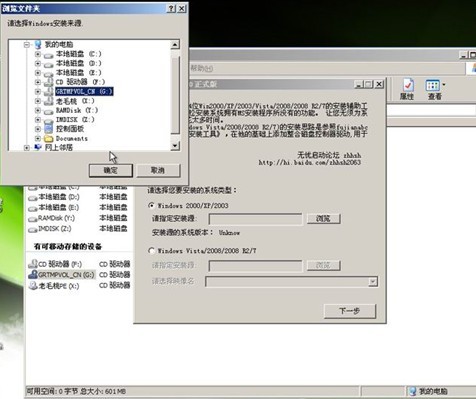
Task: Select GRTMPVOL_CN (G:) in the folder tree
Action: pyautogui.click(x=84, y=91)
